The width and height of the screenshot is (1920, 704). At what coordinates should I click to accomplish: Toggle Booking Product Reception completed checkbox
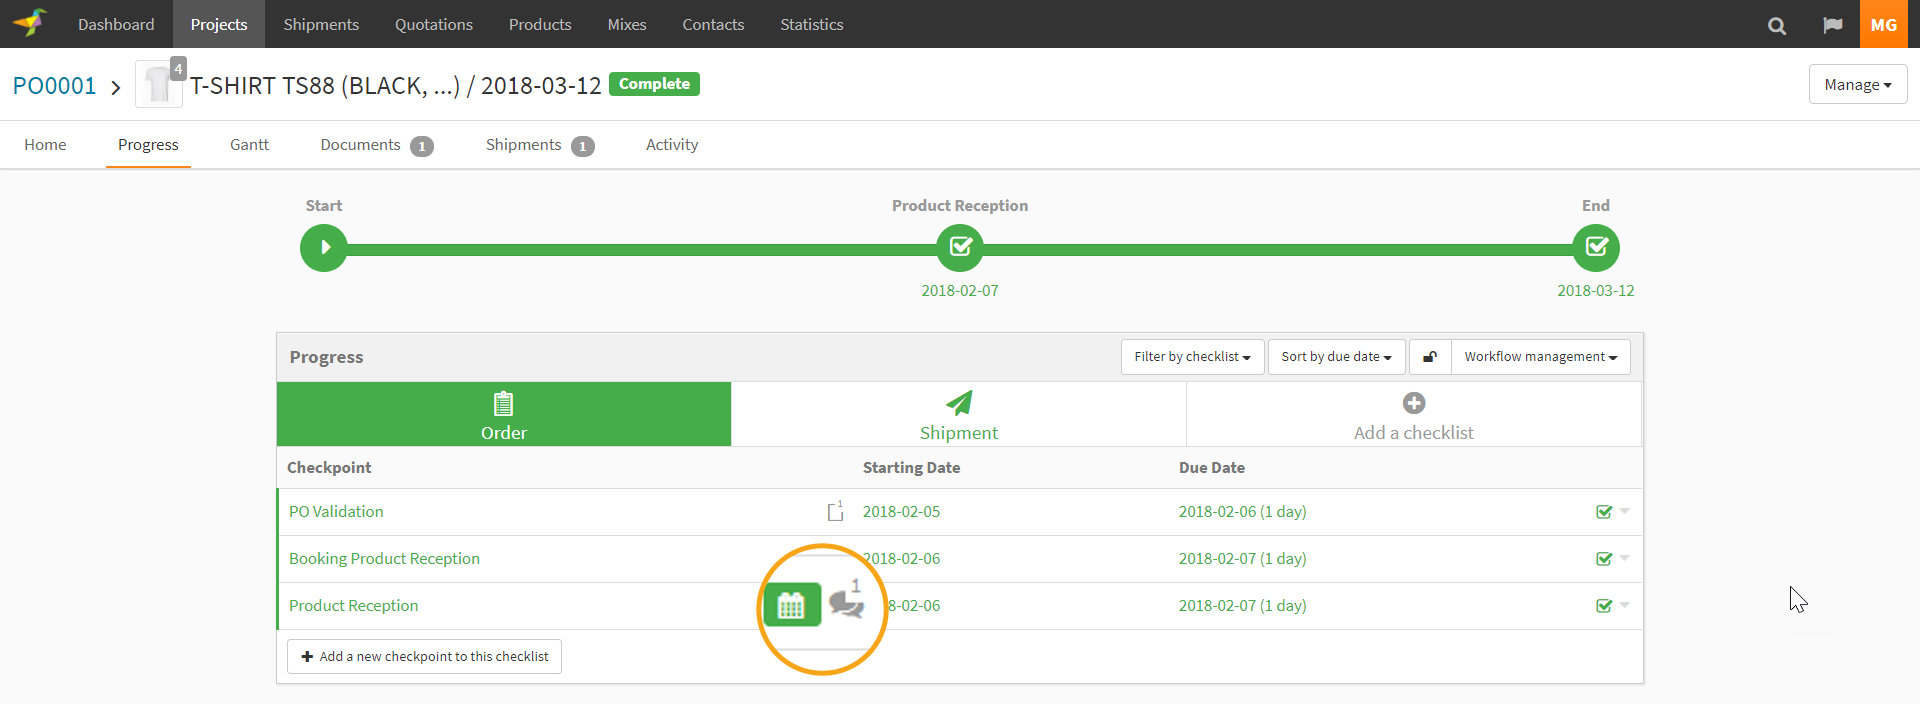[x=1604, y=559]
